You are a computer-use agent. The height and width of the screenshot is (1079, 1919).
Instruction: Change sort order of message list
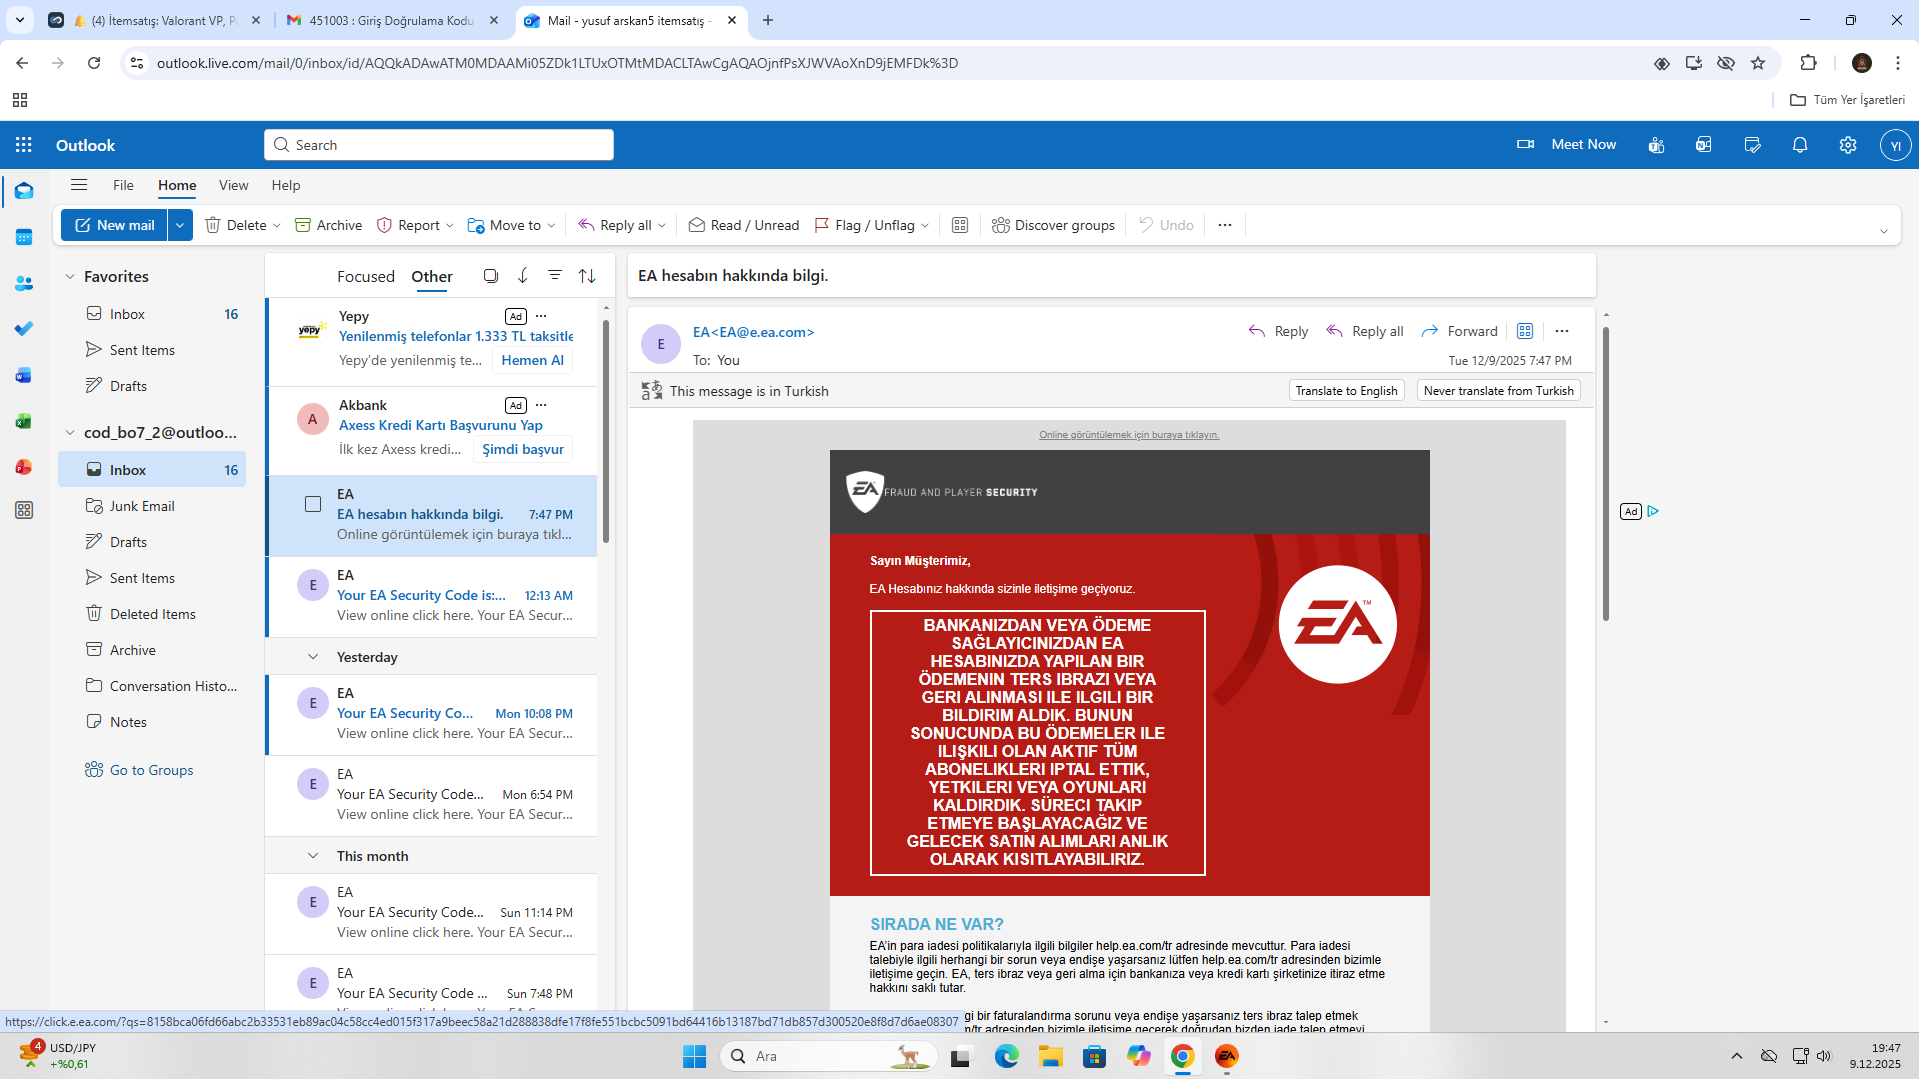(x=587, y=276)
